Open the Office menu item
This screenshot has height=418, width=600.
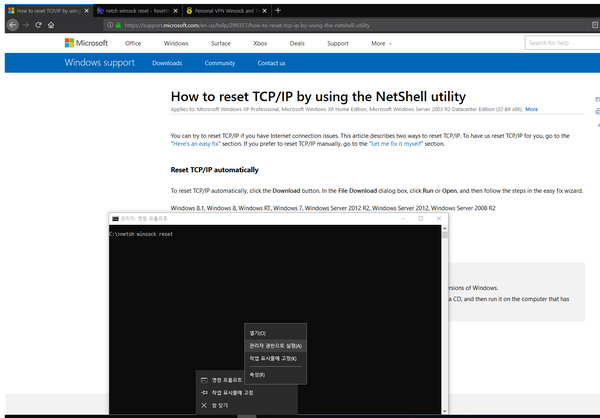click(133, 43)
